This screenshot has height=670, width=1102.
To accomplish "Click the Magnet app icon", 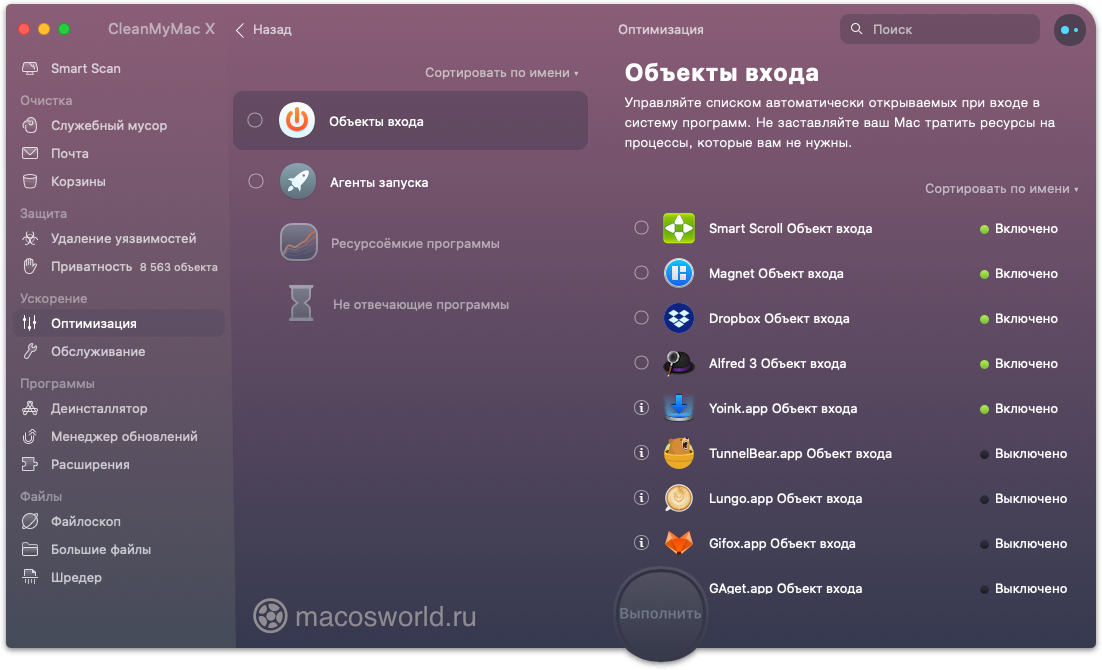I will point(679,273).
